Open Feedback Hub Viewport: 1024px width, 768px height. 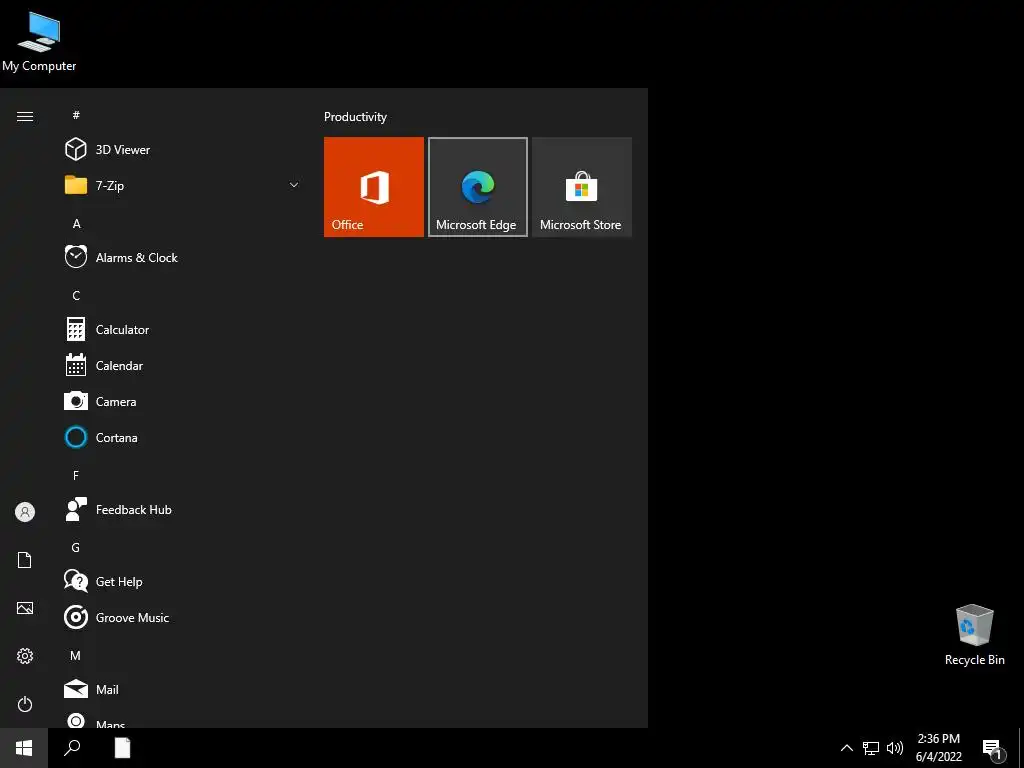click(182, 509)
